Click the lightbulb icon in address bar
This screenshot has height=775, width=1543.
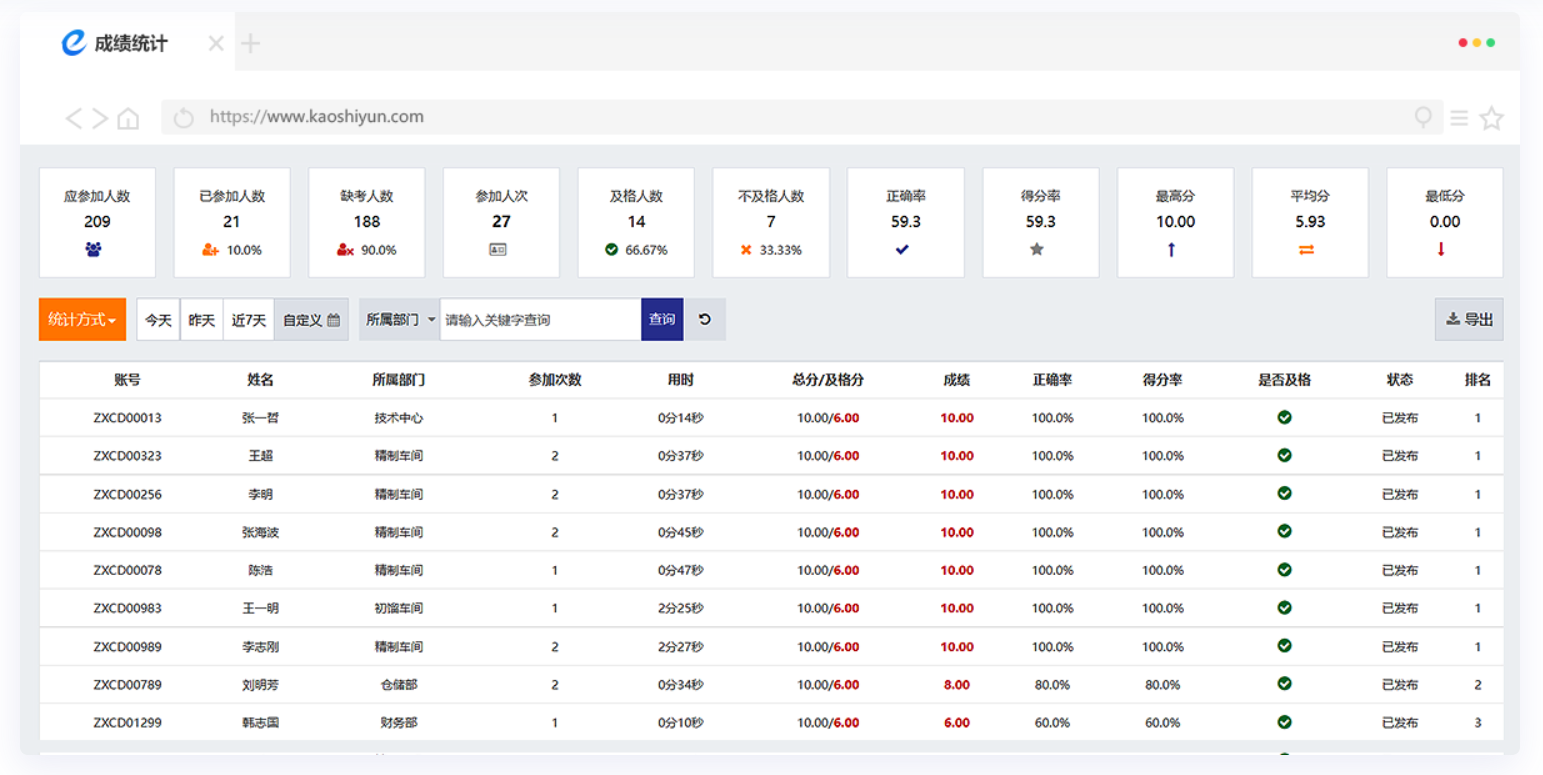1422,118
